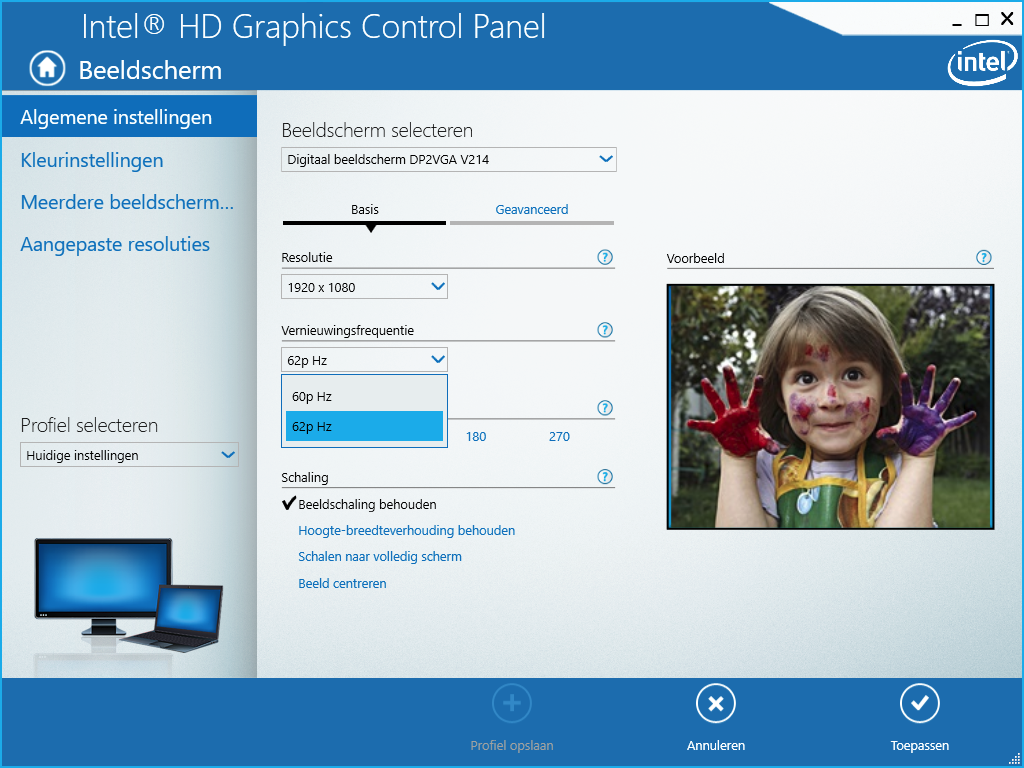1024x768 pixels.
Task: Select 62p Hz refresh rate
Action: click(x=364, y=426)
